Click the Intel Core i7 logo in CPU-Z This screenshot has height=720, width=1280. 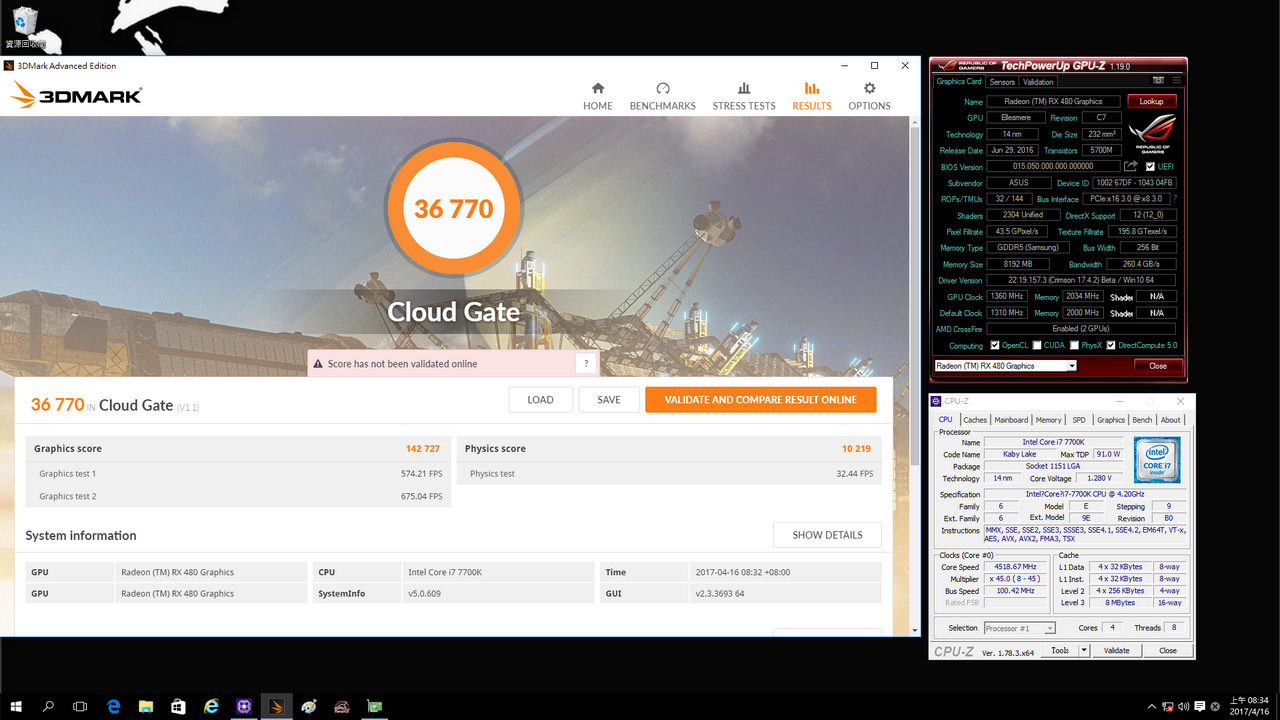[1158, 460]
